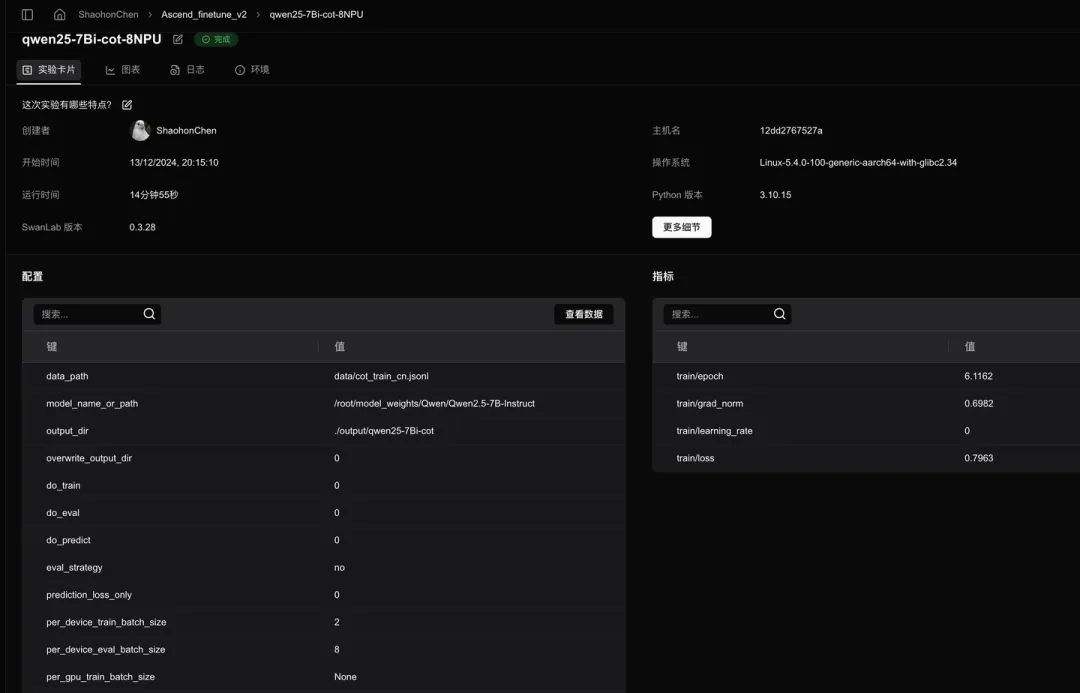1080x693 pixels.
Task: Open the 环境 environment tab
Action: click(x=252, y=70)
